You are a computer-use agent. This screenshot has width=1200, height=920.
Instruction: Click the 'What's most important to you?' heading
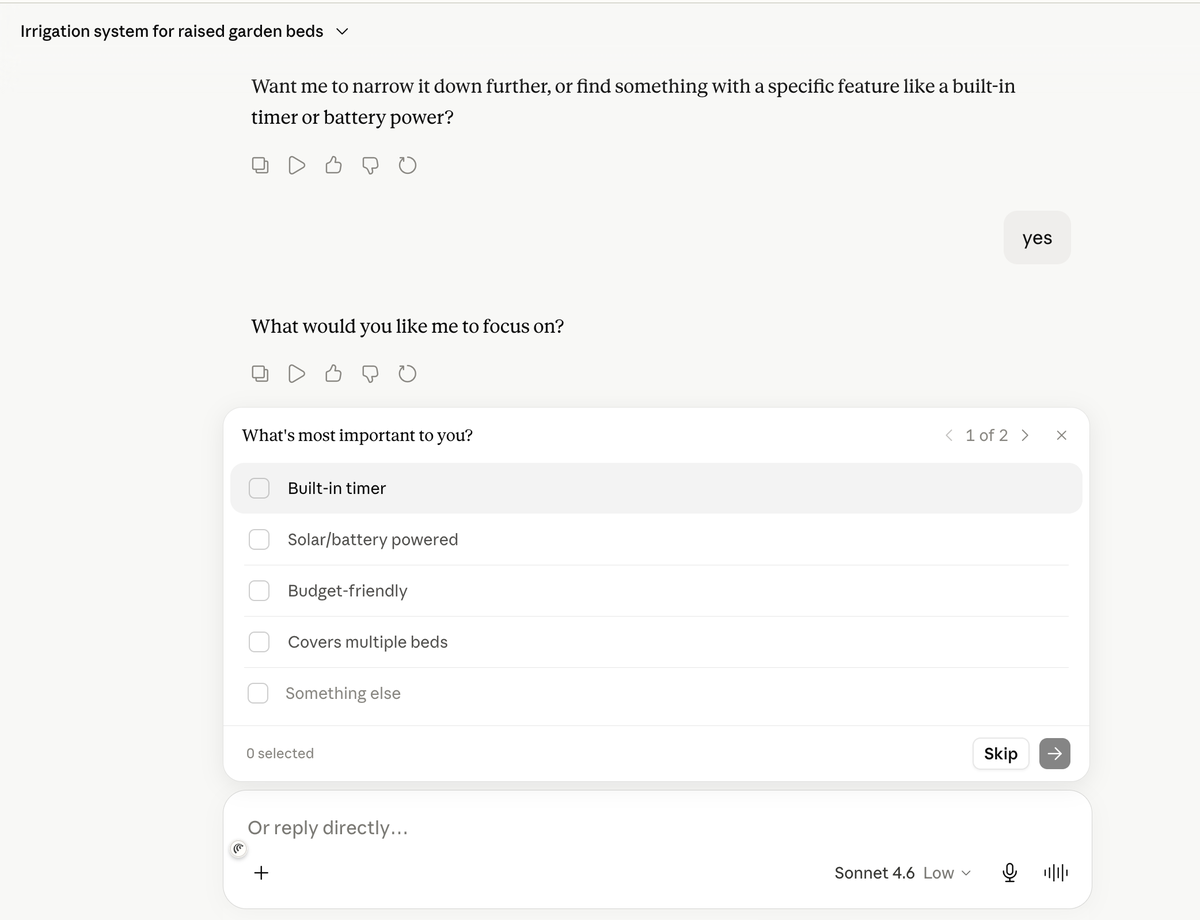coord(357,435)
